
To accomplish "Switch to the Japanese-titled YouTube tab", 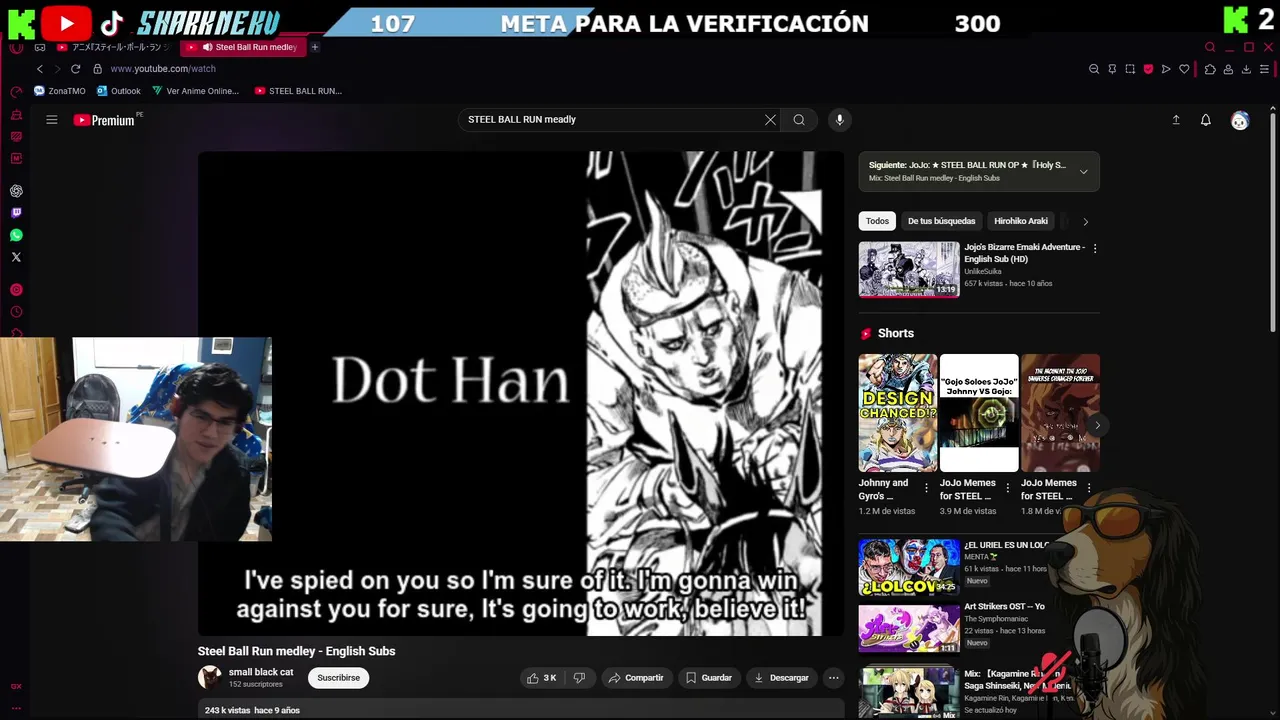I will (x=112, y=47).
